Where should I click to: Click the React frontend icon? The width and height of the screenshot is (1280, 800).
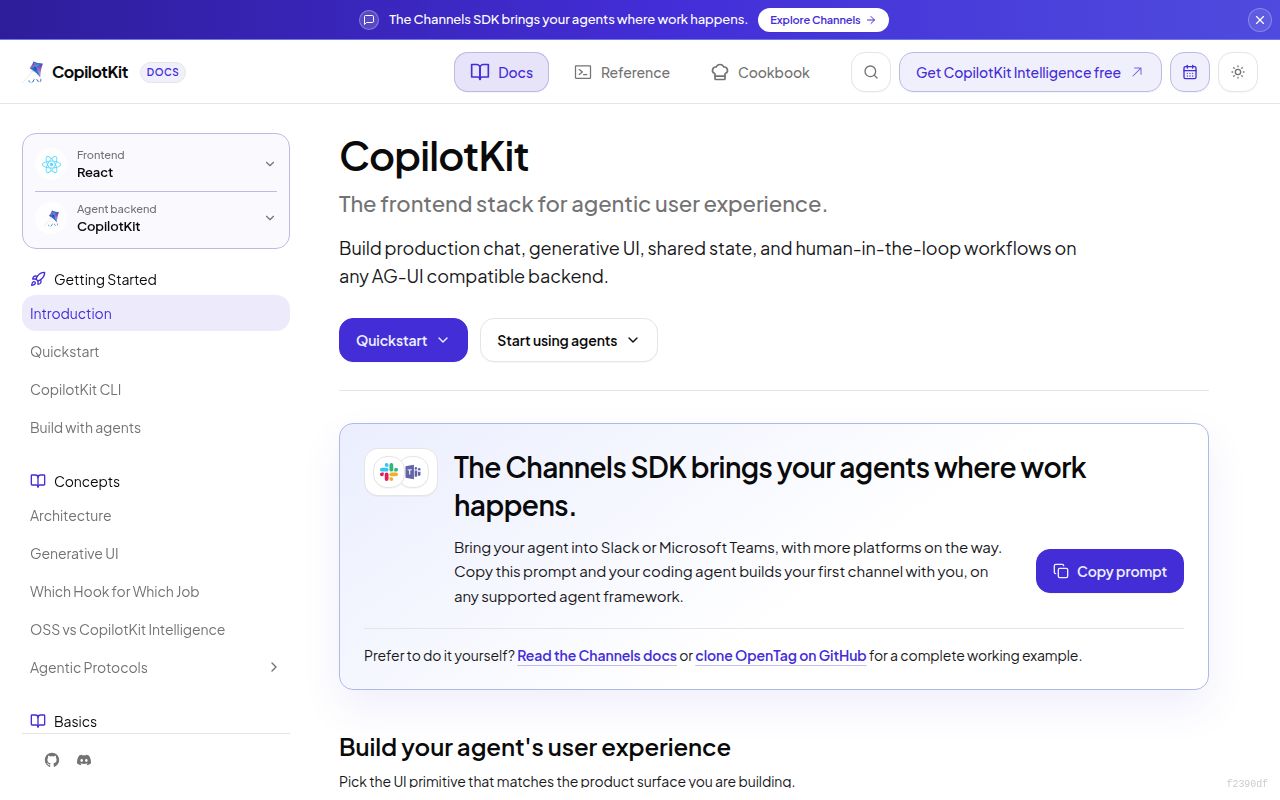[x=52, y=164]
